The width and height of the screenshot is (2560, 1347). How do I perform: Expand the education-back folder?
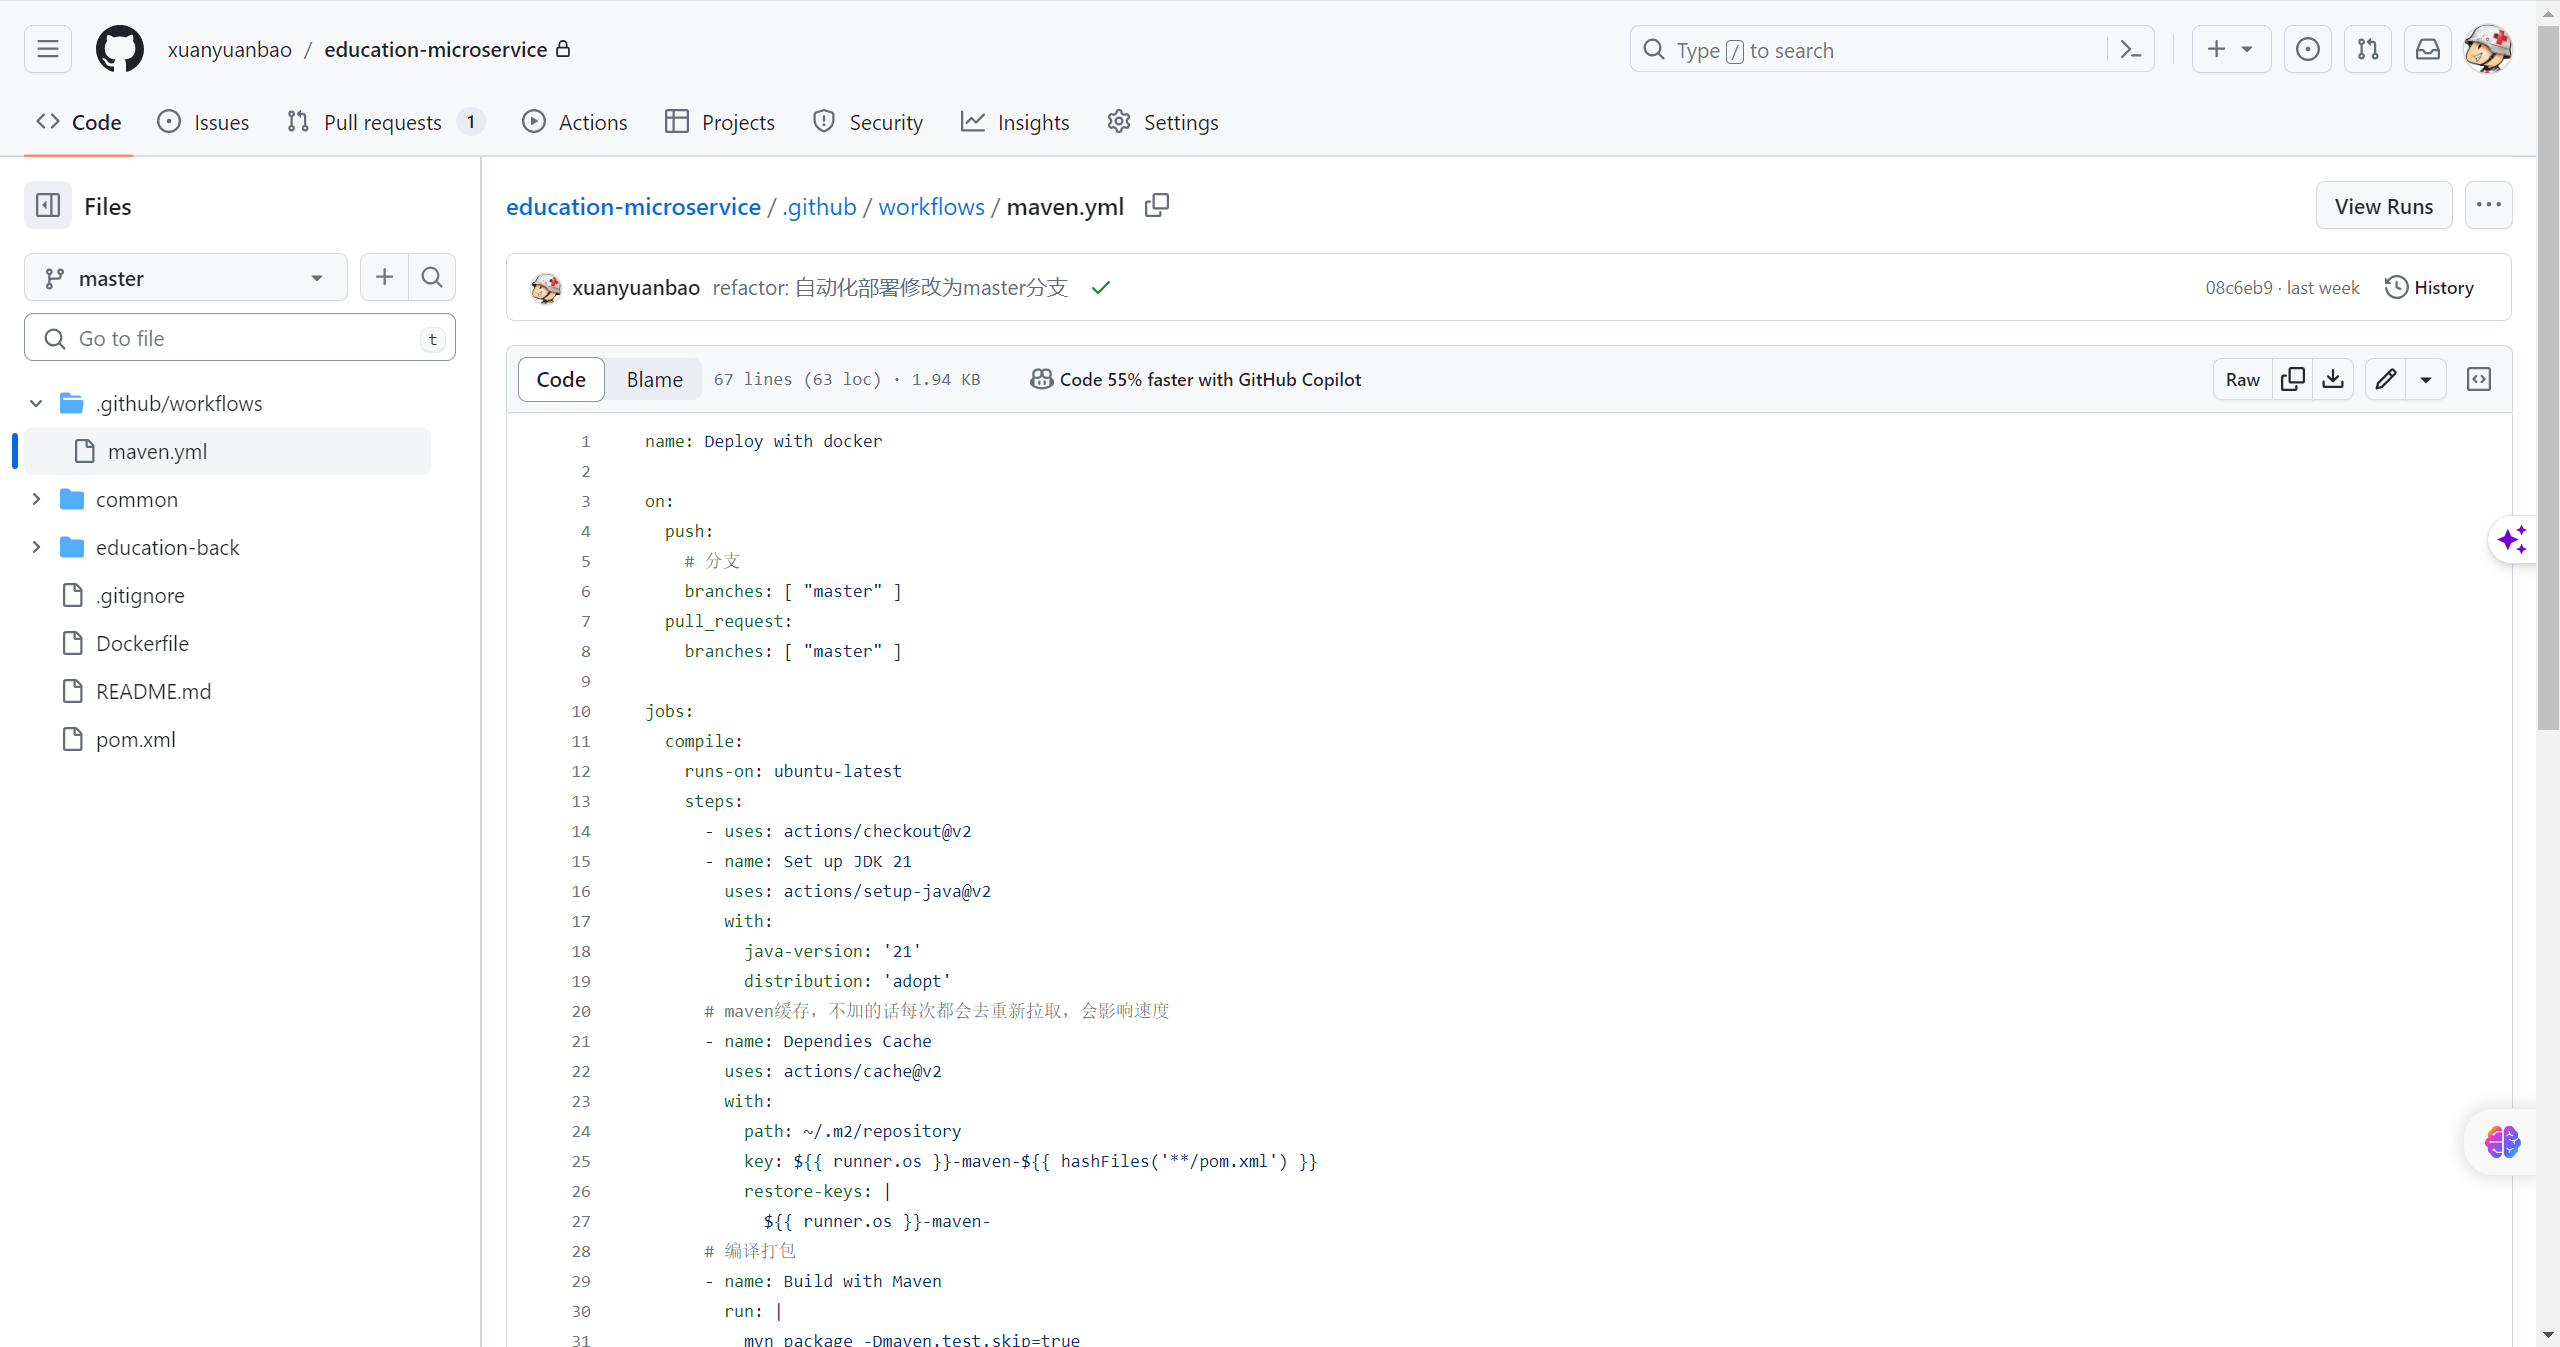click(x=36, y=547)
